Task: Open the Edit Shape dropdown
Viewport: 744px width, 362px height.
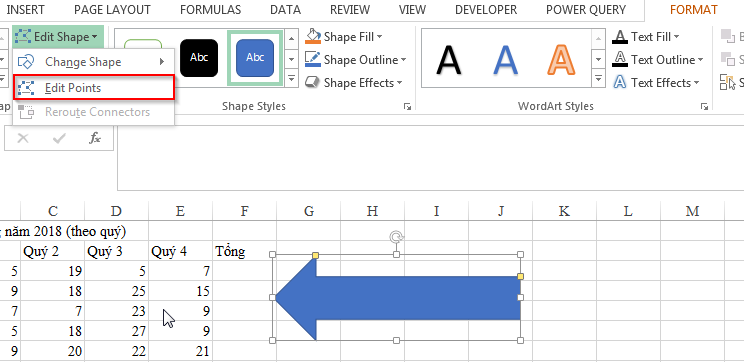Action: (x=57, y=37)
